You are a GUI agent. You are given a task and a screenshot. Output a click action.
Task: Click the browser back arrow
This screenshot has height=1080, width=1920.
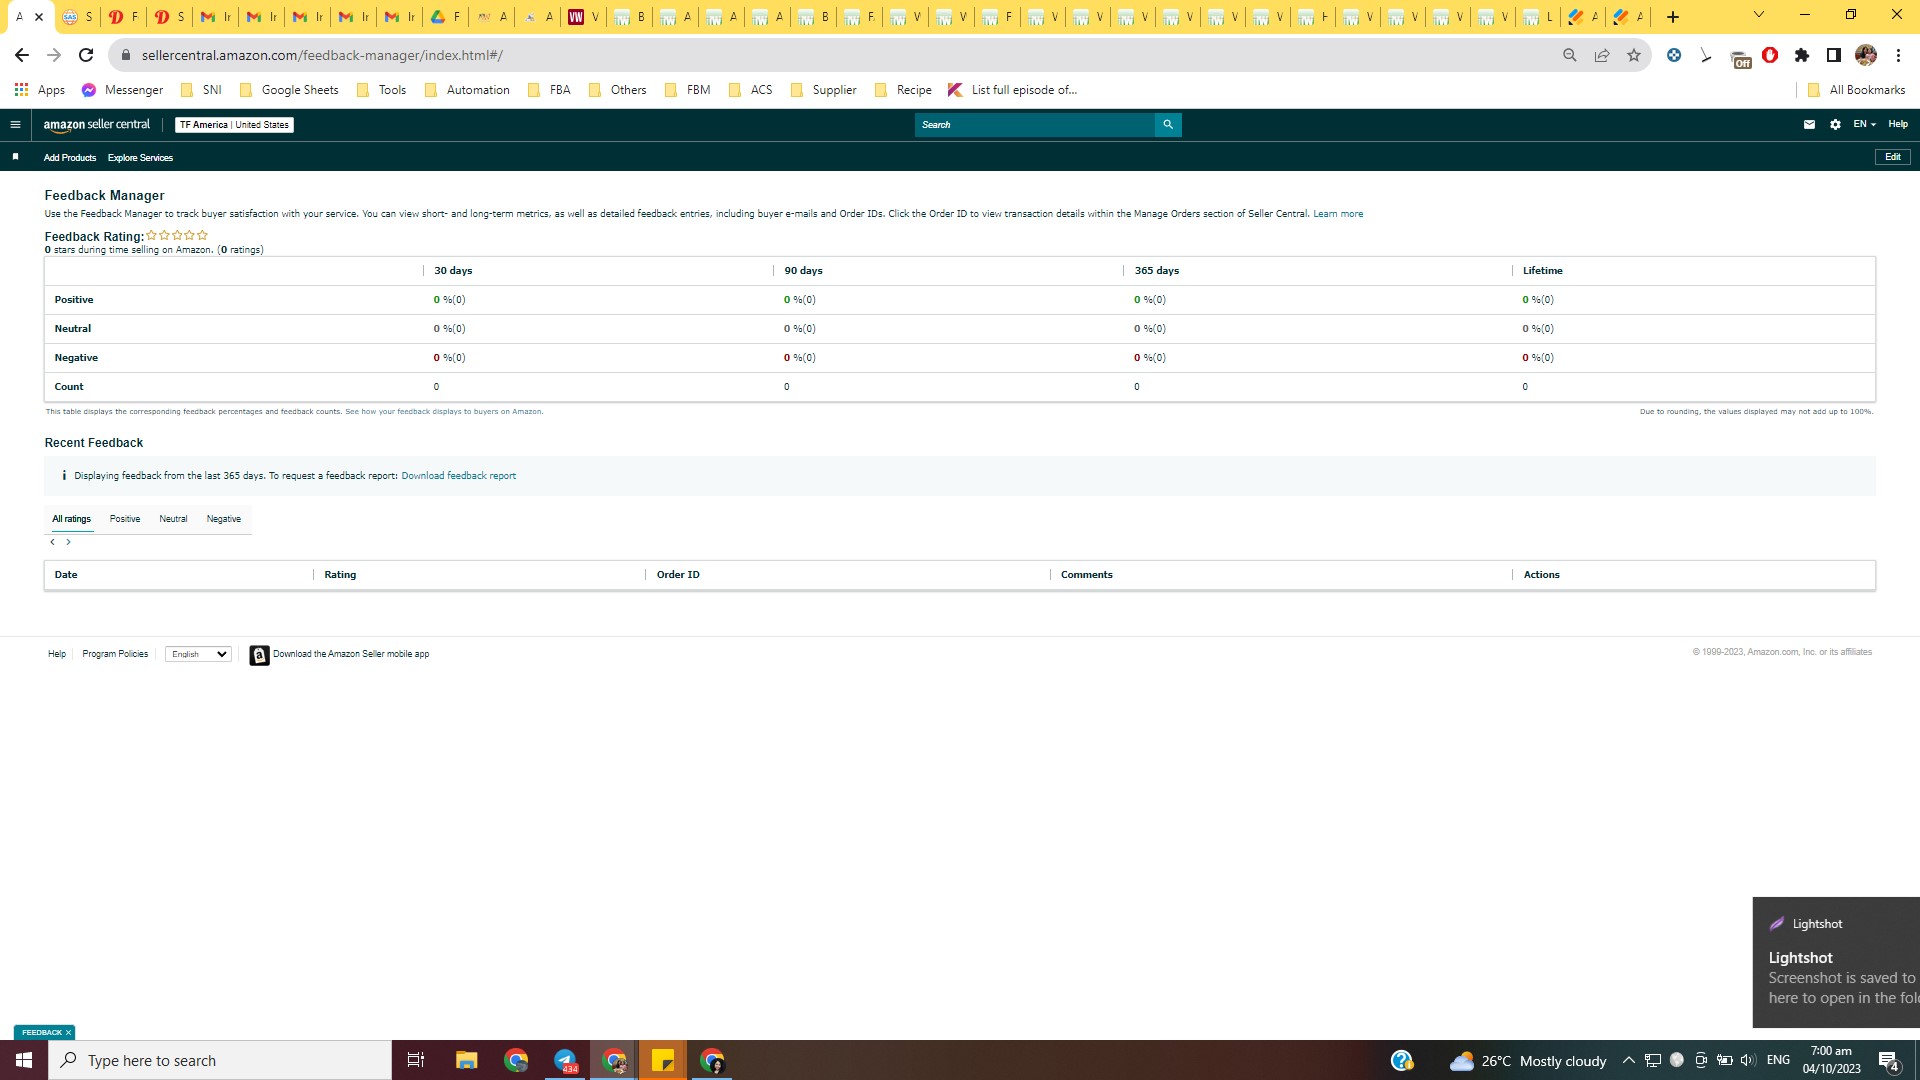[22, 55]
